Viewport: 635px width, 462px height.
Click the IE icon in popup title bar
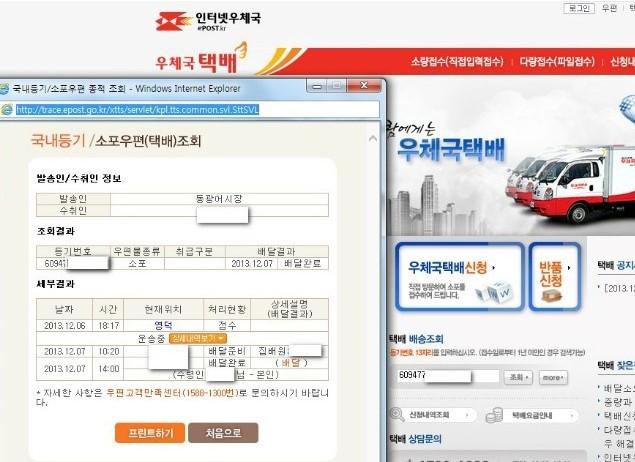4,89
